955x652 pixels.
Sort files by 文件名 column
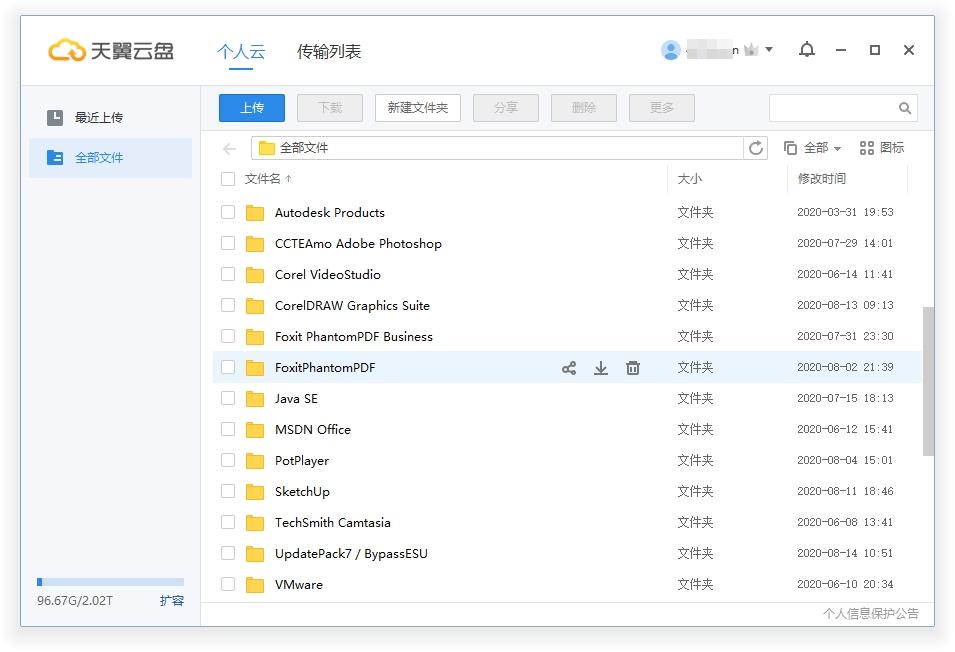coord(262,178)
